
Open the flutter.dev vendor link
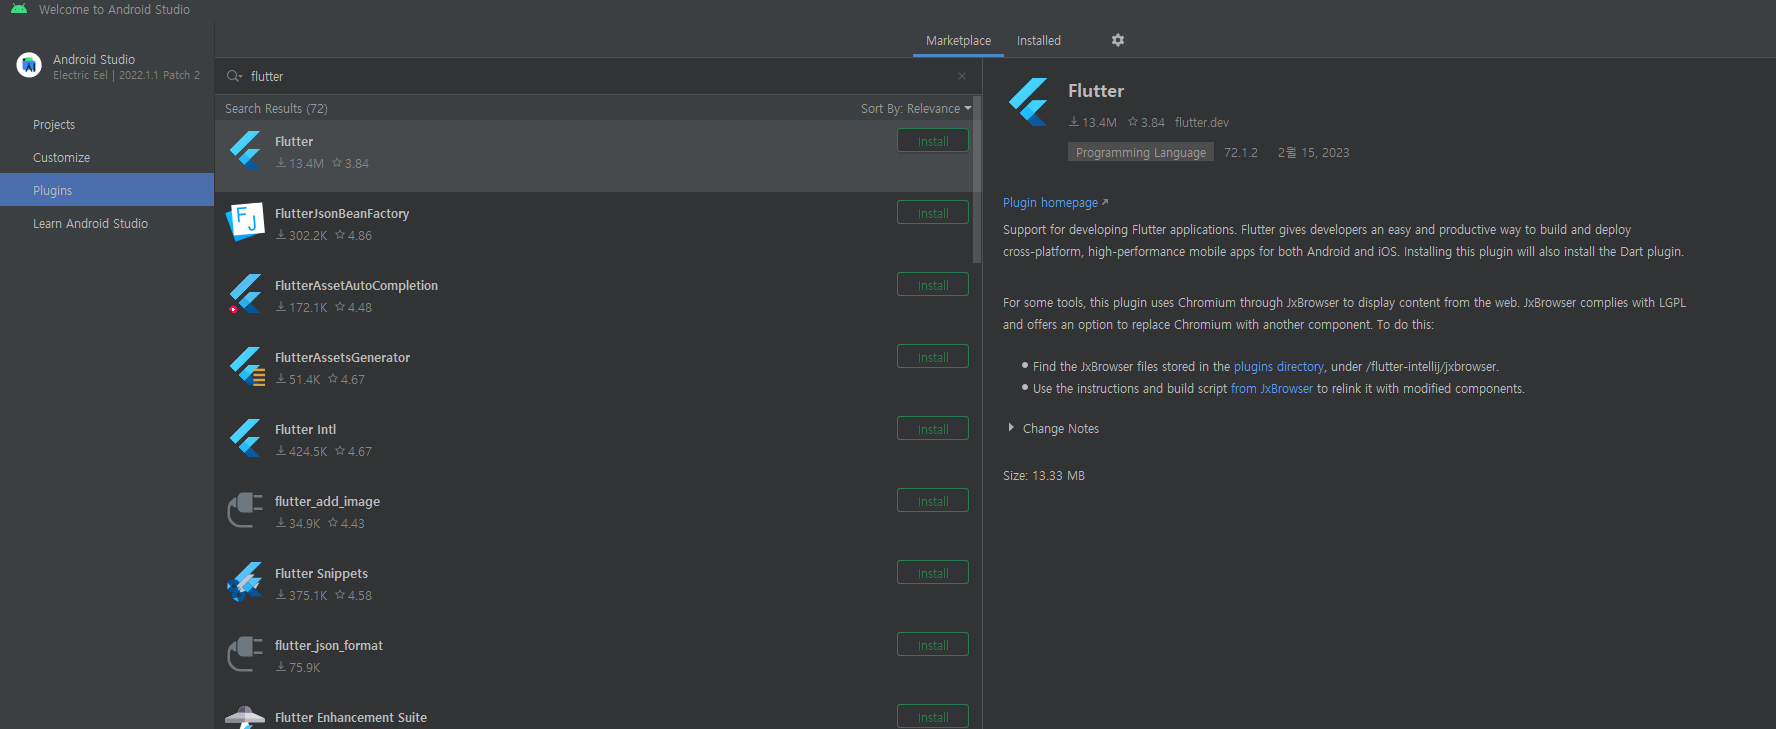(1202, 123)
